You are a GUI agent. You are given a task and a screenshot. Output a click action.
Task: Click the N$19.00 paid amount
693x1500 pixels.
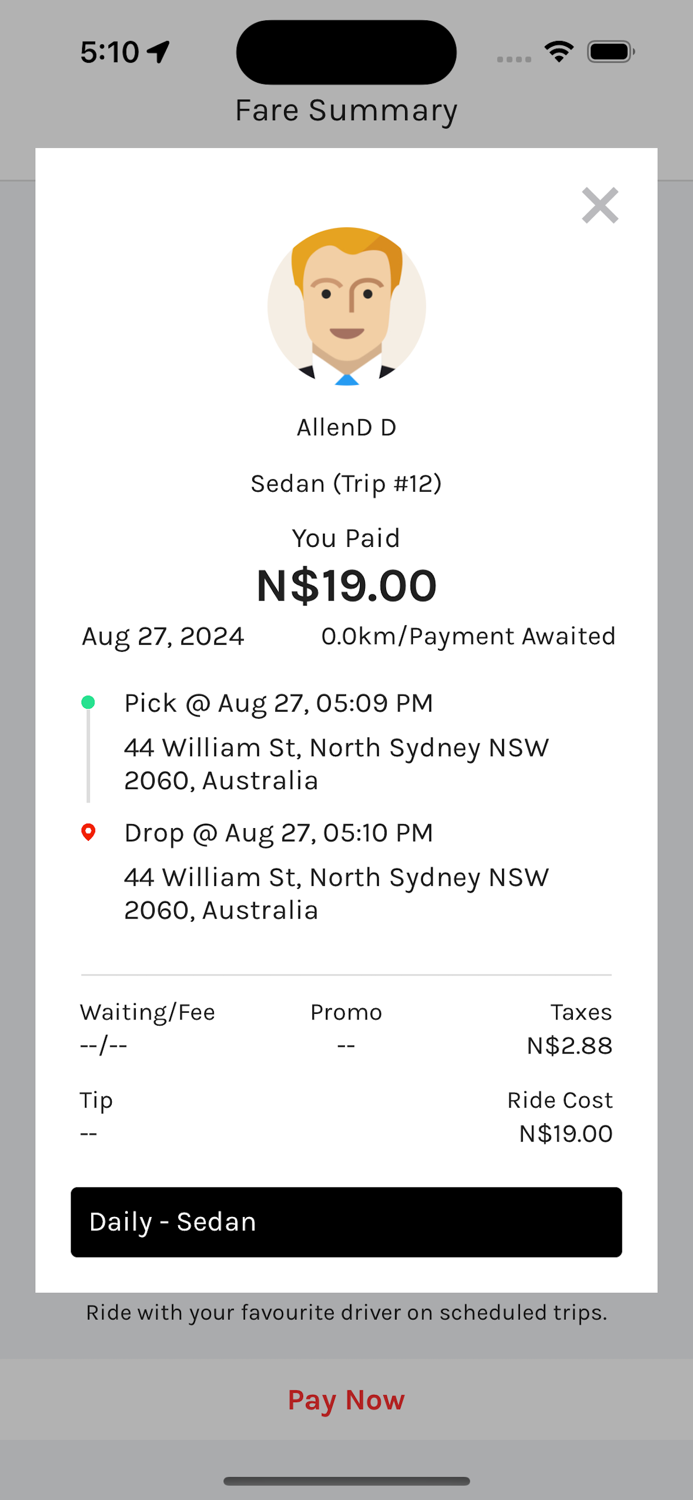[346, 586]
